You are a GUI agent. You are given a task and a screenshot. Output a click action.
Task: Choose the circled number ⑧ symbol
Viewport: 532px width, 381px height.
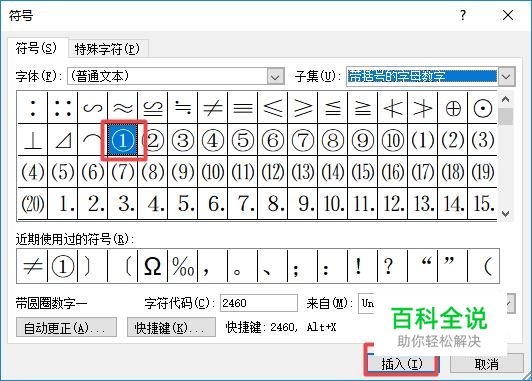(332, 140)
